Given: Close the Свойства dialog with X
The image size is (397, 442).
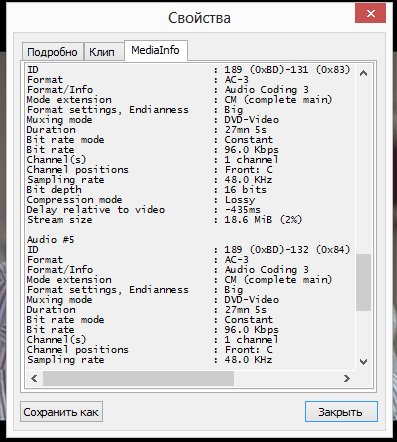Looking at the screenshot, I should [x=370, y=13].
